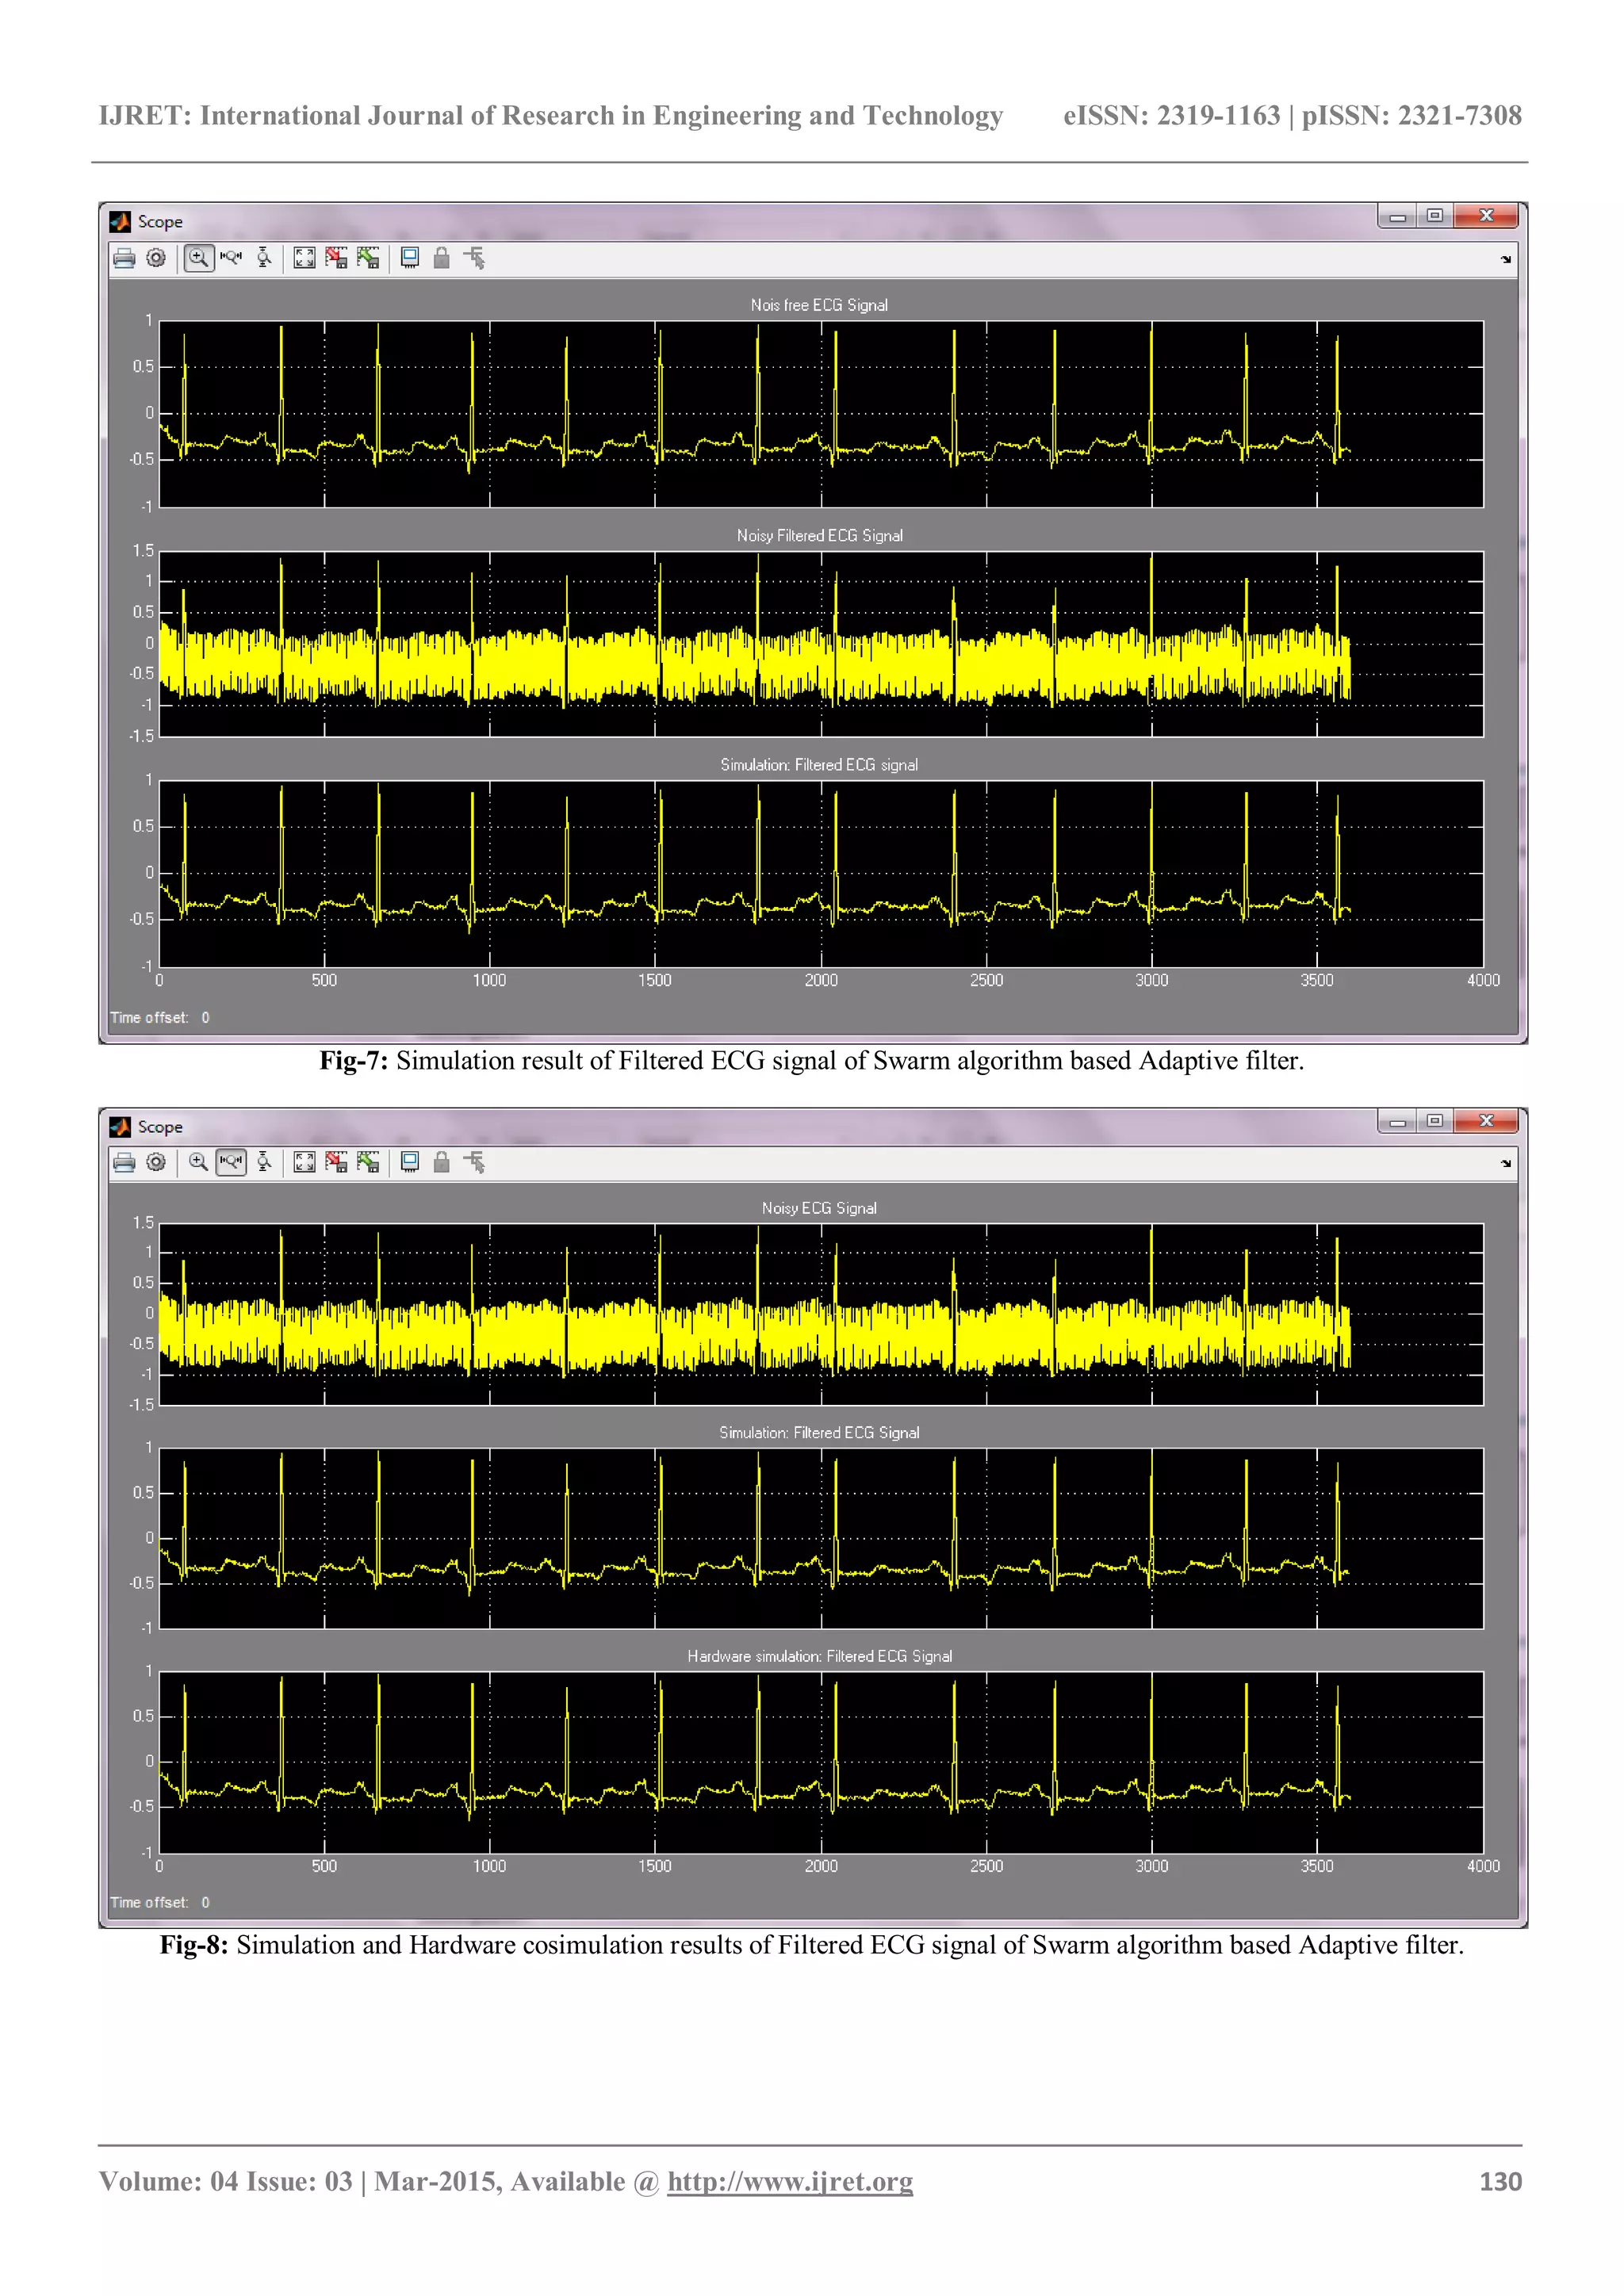Click the 'Noisy Filtered ECG Signal' plot area

coord(820,644)
